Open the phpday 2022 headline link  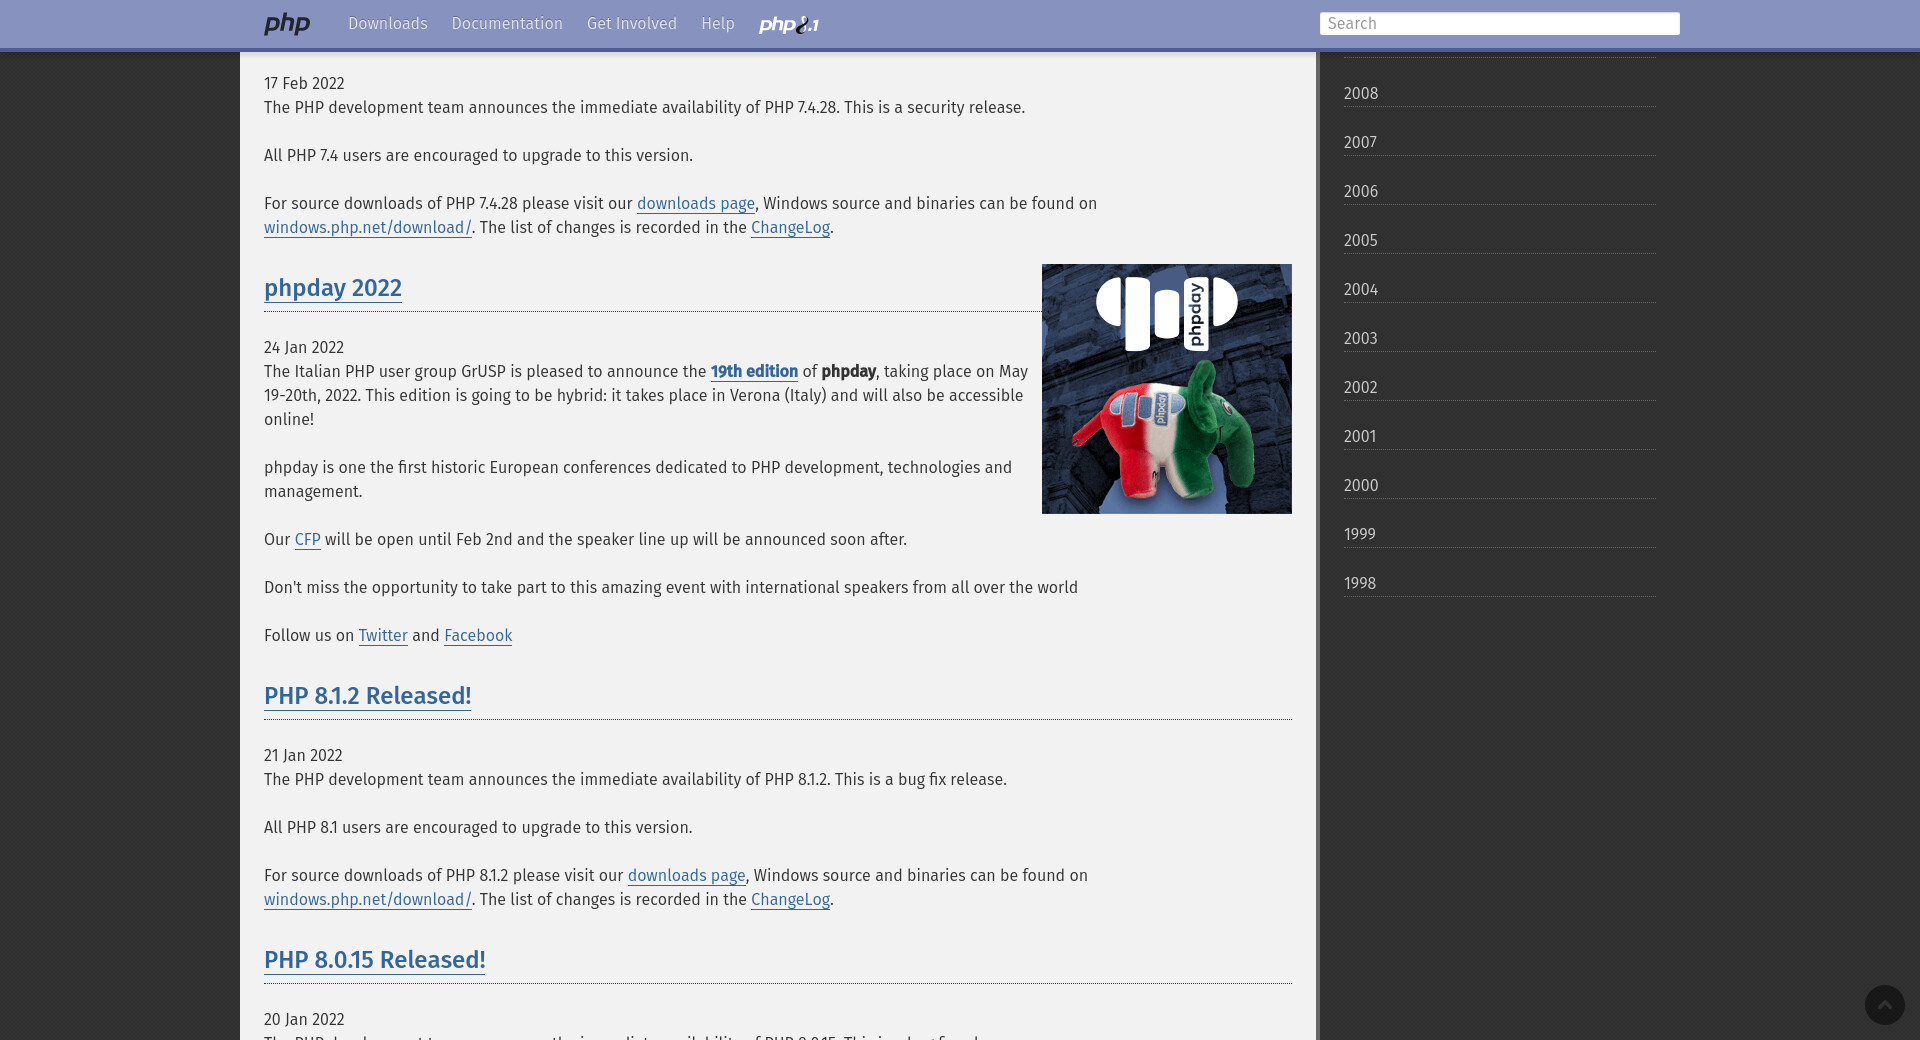click(332, 288)
